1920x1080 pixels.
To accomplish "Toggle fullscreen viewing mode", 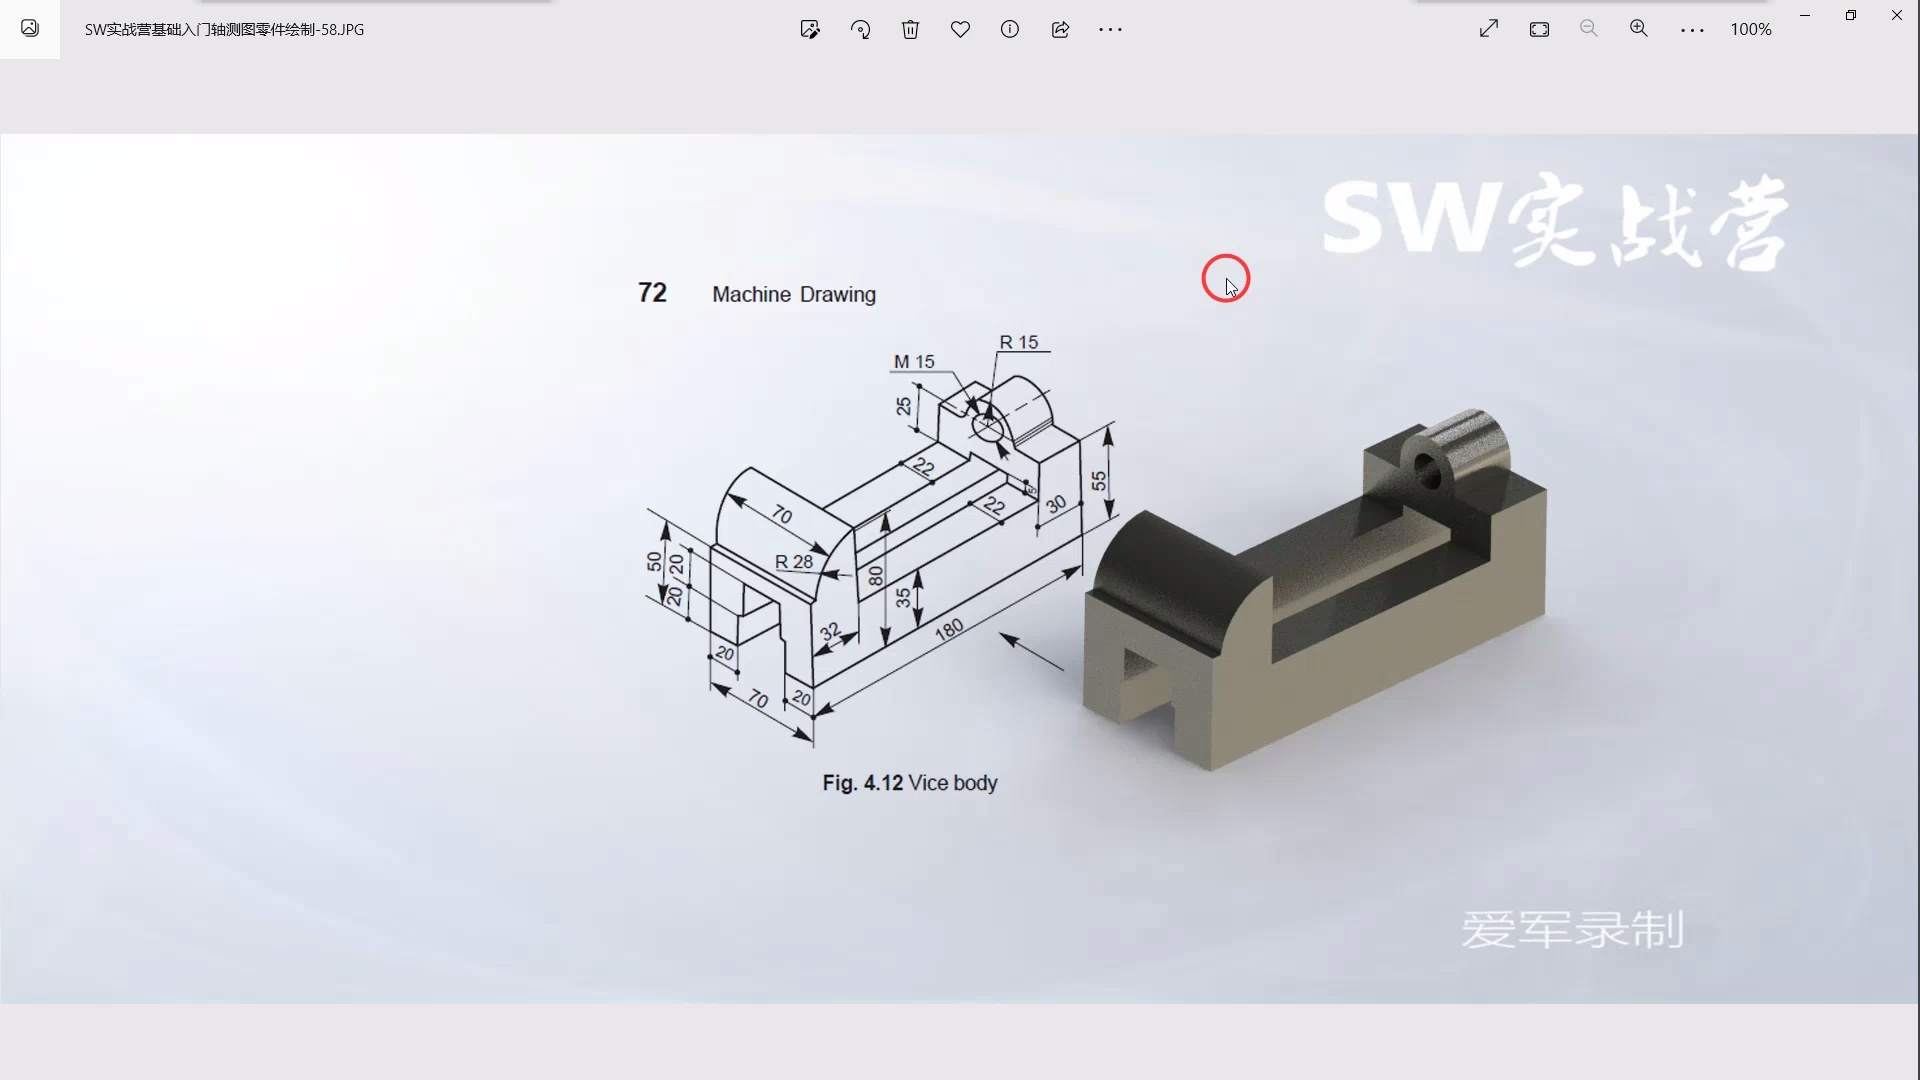I will point(1487,29).
